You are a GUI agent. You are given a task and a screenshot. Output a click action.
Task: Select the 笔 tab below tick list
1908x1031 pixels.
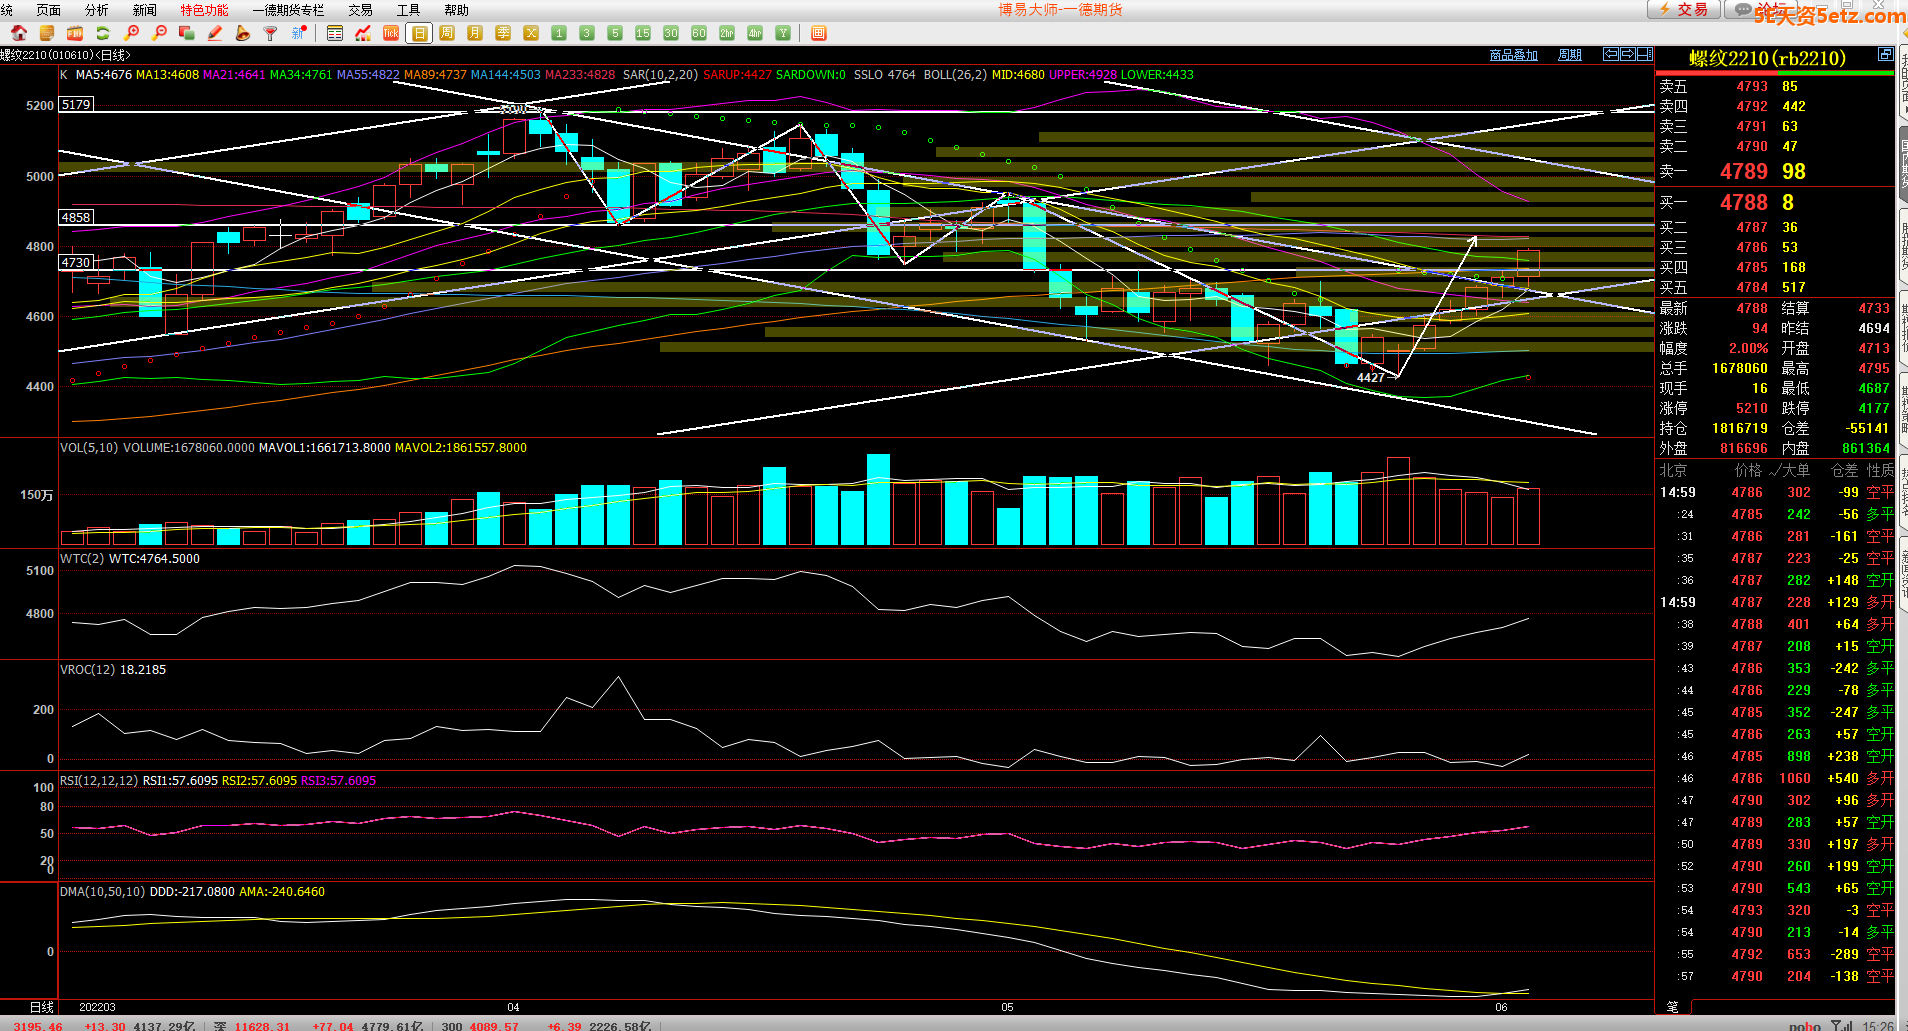1673,1007
